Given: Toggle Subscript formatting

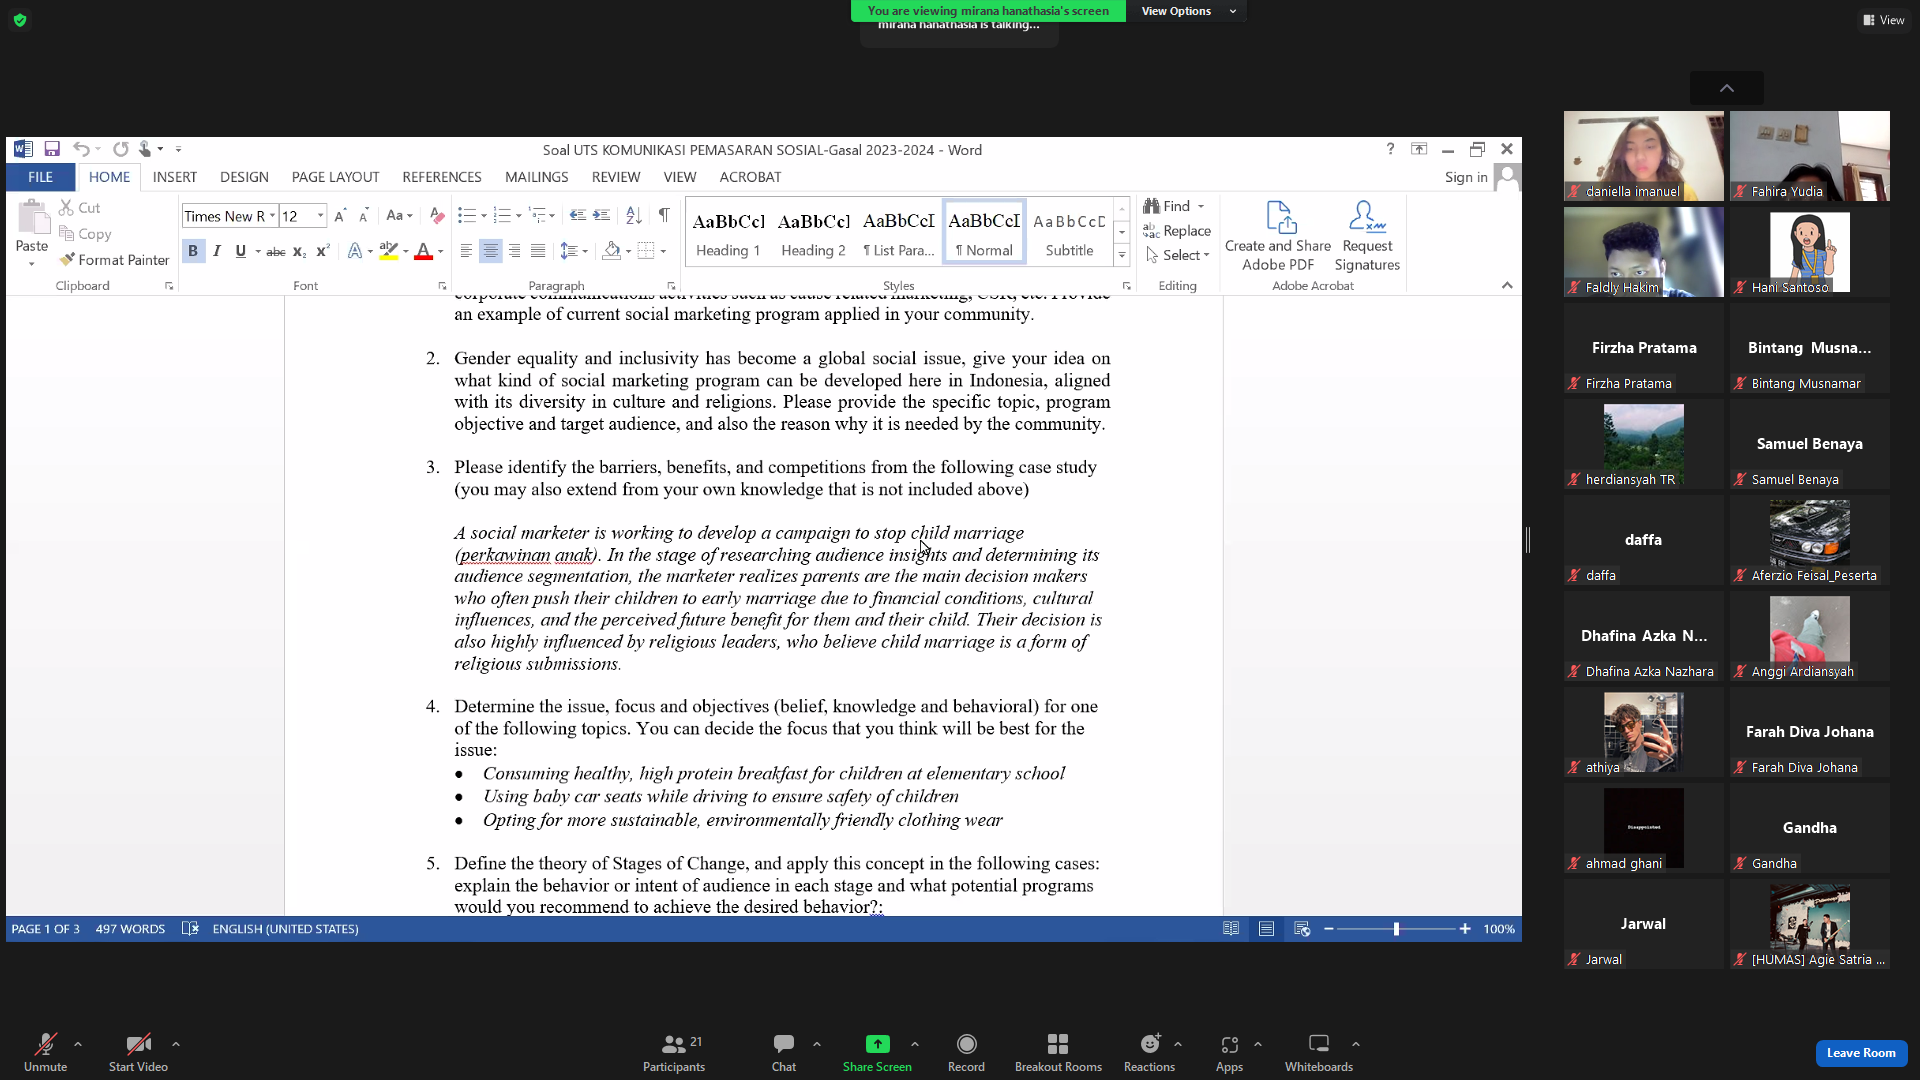Looking at the screenshot, I should point(299,251).
